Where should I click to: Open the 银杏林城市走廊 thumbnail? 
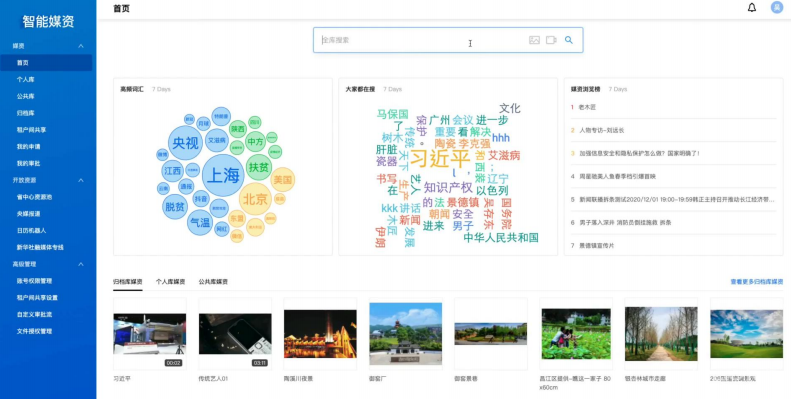[661, 334]
